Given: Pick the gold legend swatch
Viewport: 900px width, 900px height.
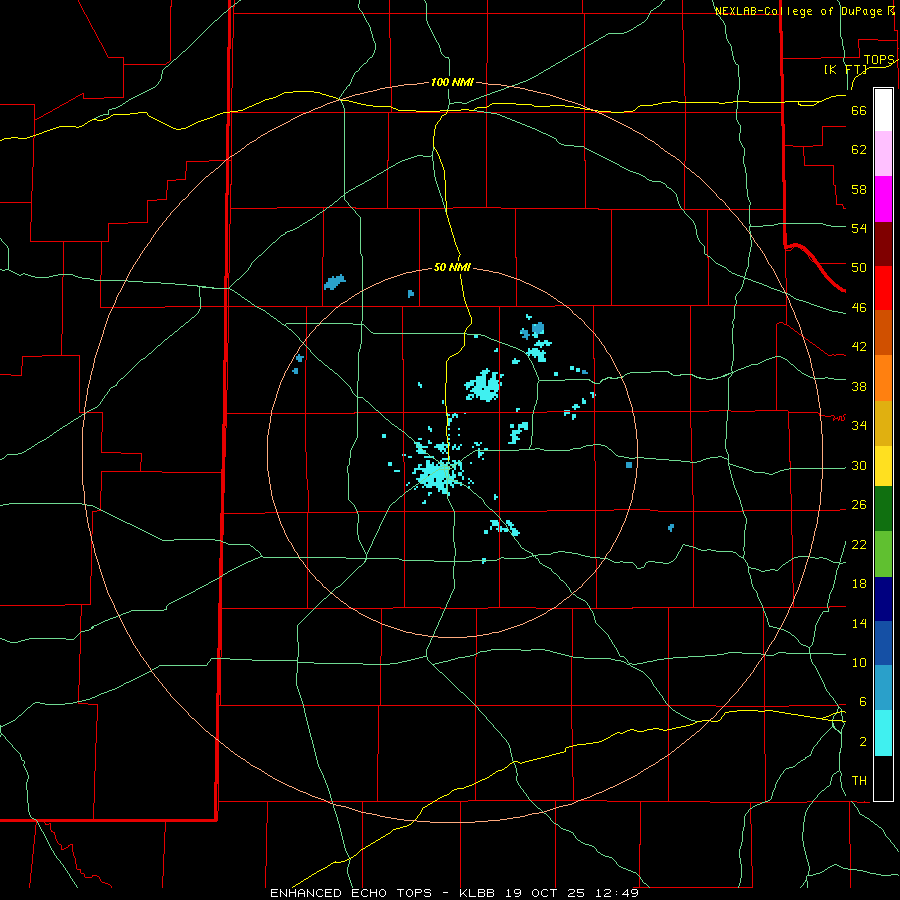Looking at the screenshot, I should click(x=883, y=423).
